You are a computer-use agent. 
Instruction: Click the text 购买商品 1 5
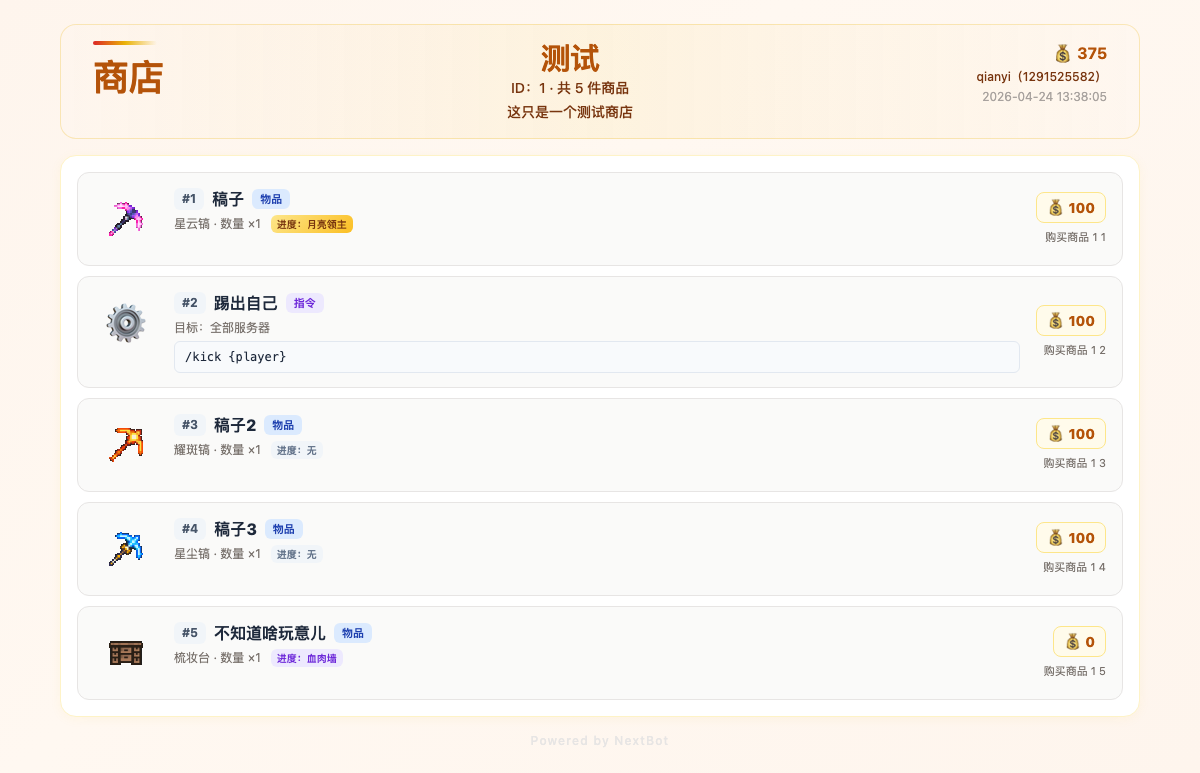(1075, 671)
